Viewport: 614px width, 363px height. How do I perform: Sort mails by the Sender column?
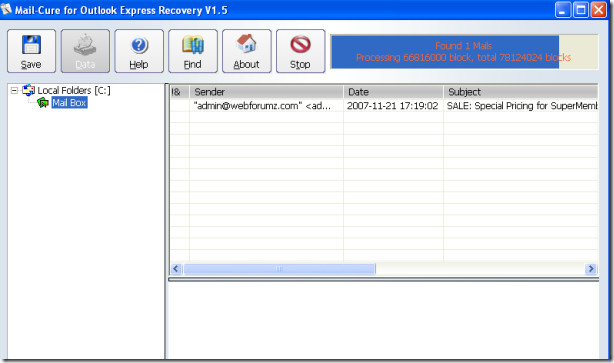(266, 92)
